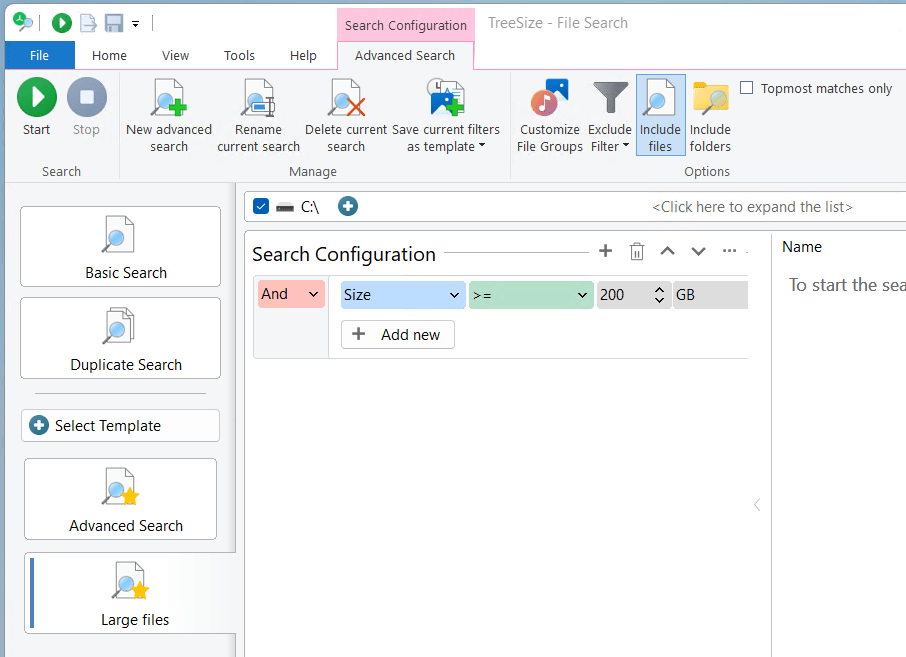
Task: Add a drive with the plus icon next to C:\
Action: pyautogui.click(x=347, y=206)
